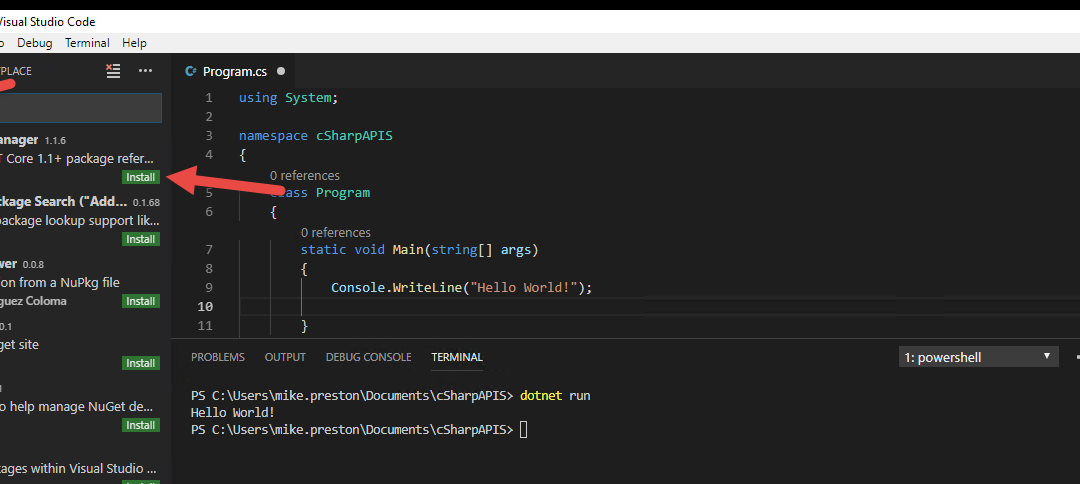Click the 'Hello World!' terminal output line
This screenshot has height=484, width=1080.
[x=233, y=412]
